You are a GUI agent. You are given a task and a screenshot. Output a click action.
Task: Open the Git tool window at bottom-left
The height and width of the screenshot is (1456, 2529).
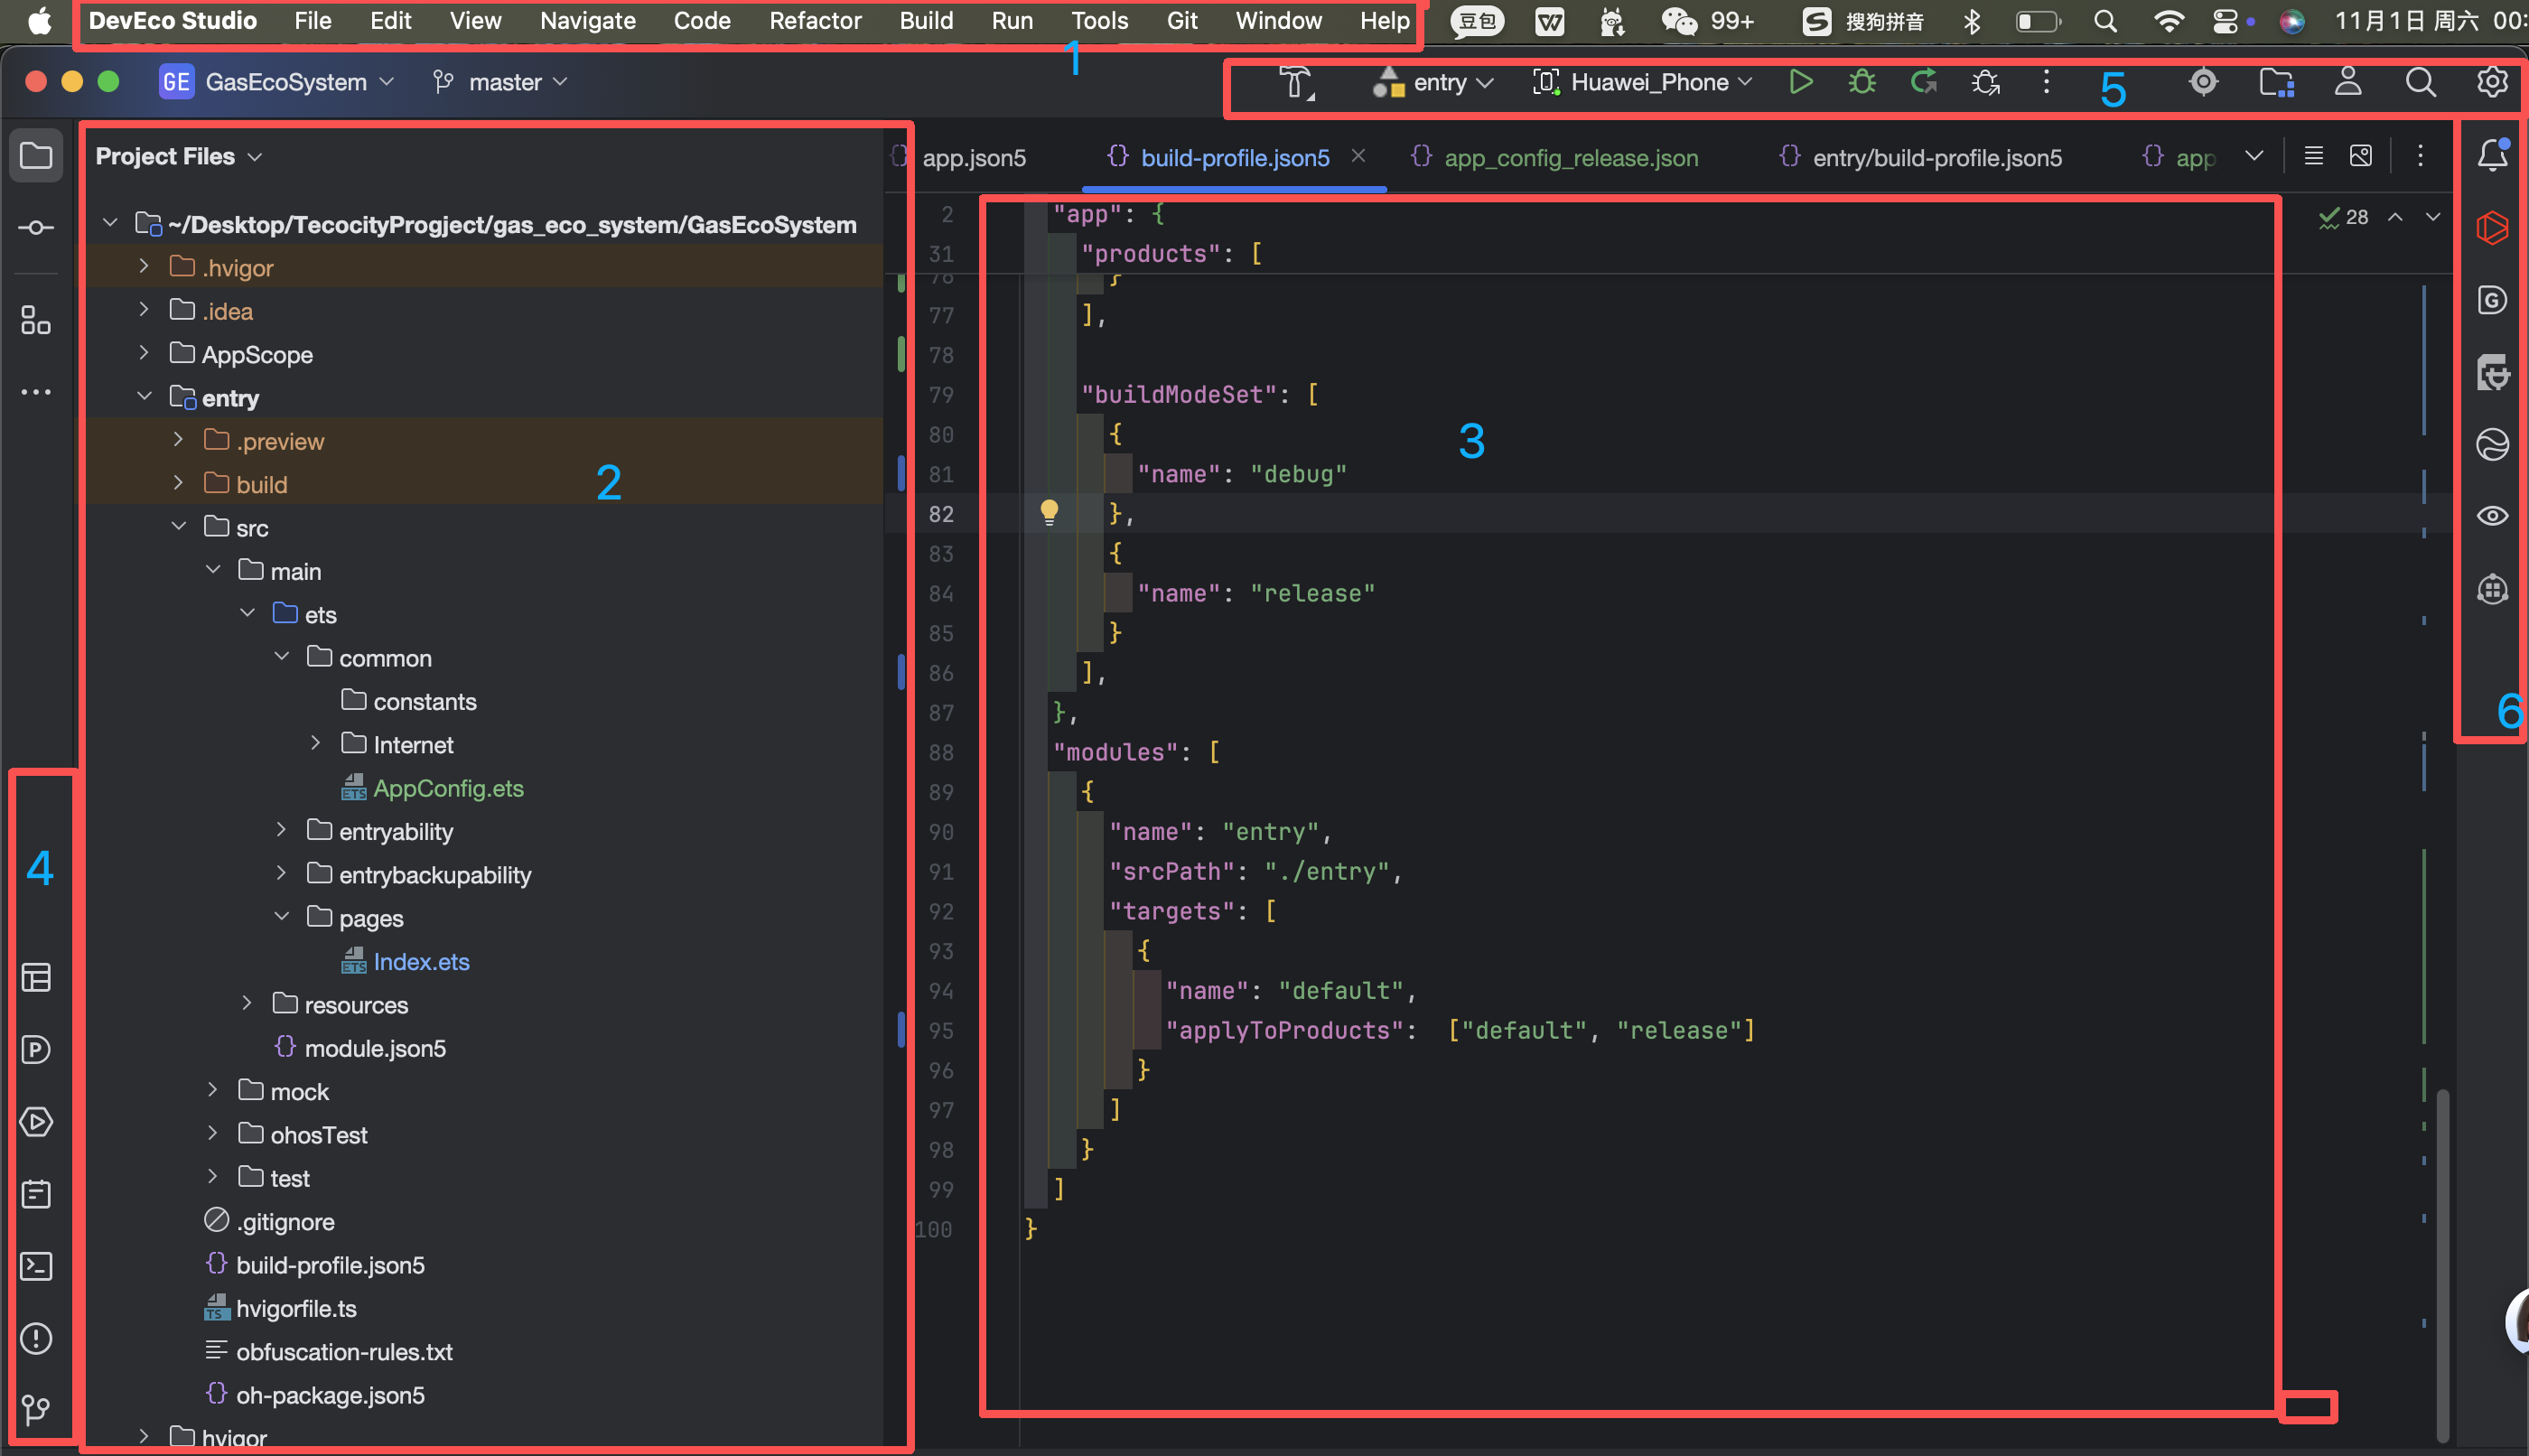[36, 1410]
